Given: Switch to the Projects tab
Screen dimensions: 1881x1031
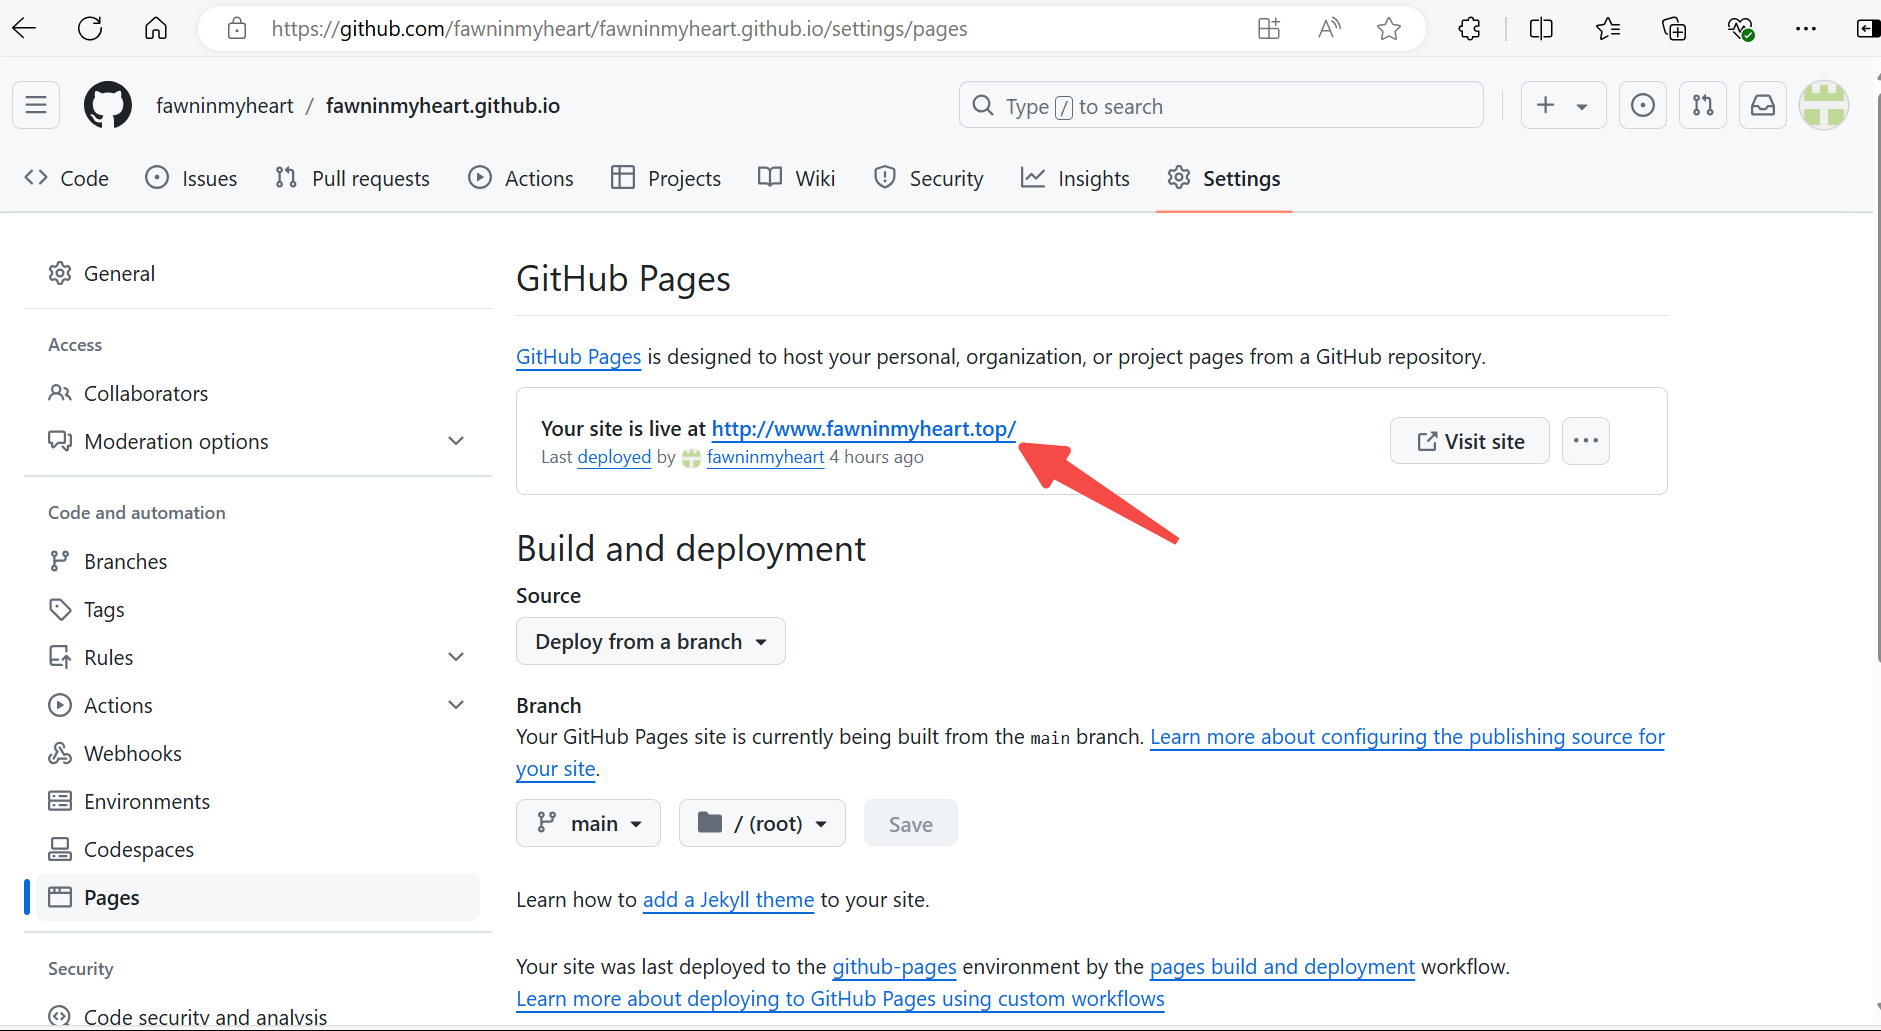Looking at the screenshot, I should pyautogui.click(x=666, y=178).
